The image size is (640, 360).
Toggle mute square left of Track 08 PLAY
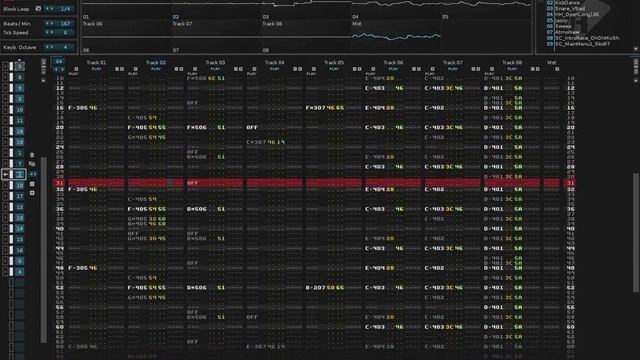click(x=491, y=69)
